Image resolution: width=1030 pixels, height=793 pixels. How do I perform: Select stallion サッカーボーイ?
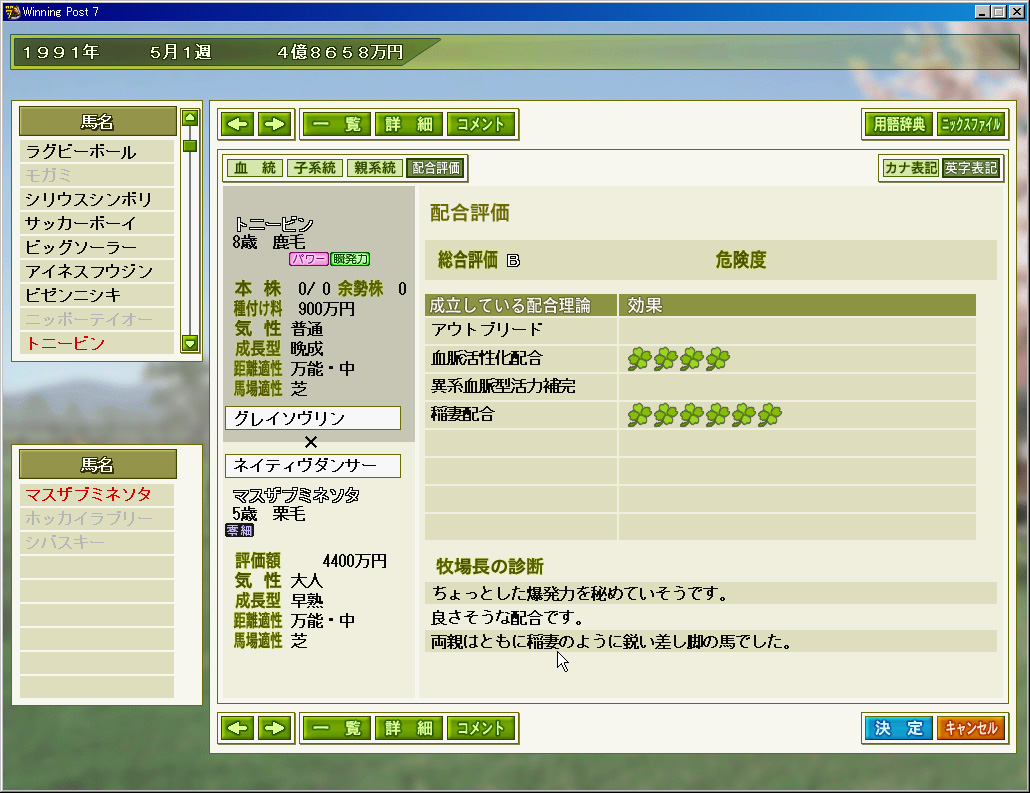(x=97, y=223)
